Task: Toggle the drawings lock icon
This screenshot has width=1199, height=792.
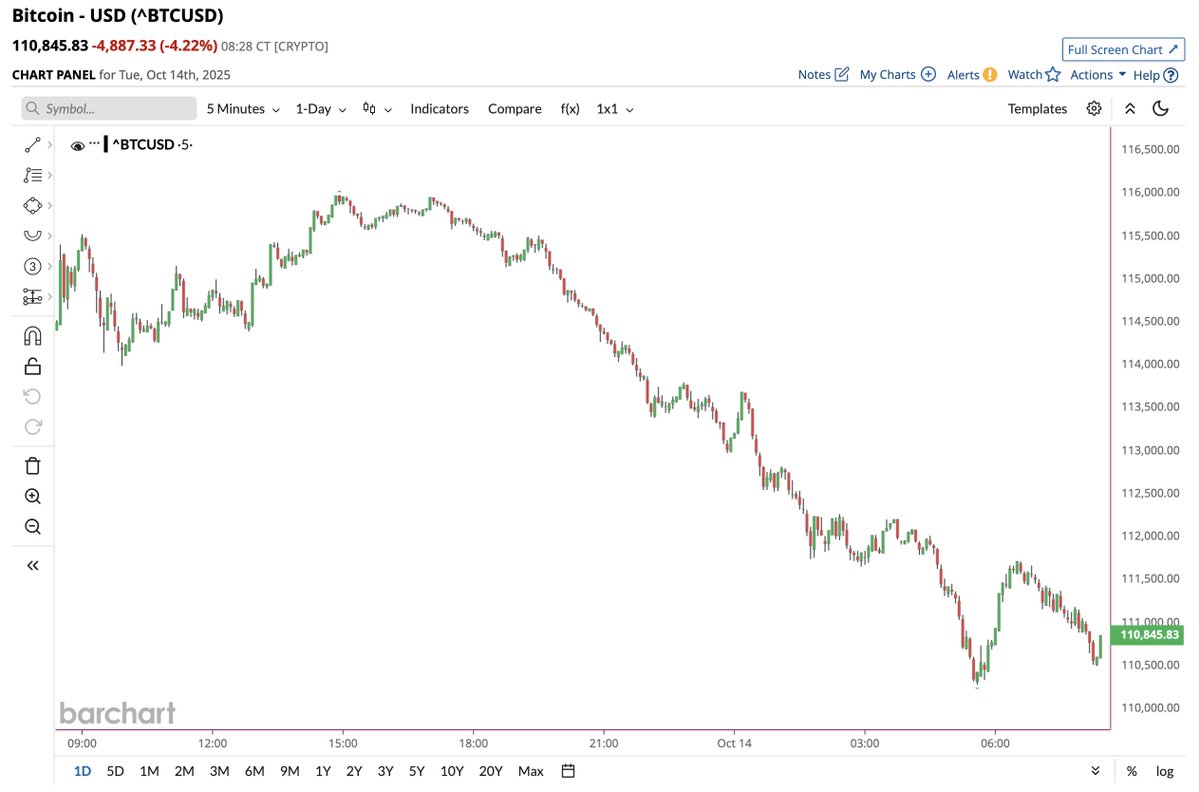Action: (32, 366)
